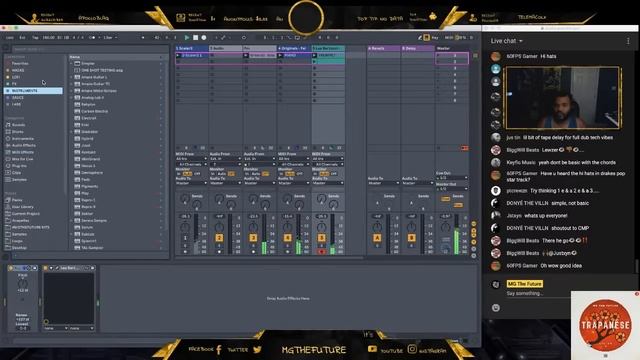Click the Master track header
This screenshot has height=360, width=640.
click(x=452, y=48)
